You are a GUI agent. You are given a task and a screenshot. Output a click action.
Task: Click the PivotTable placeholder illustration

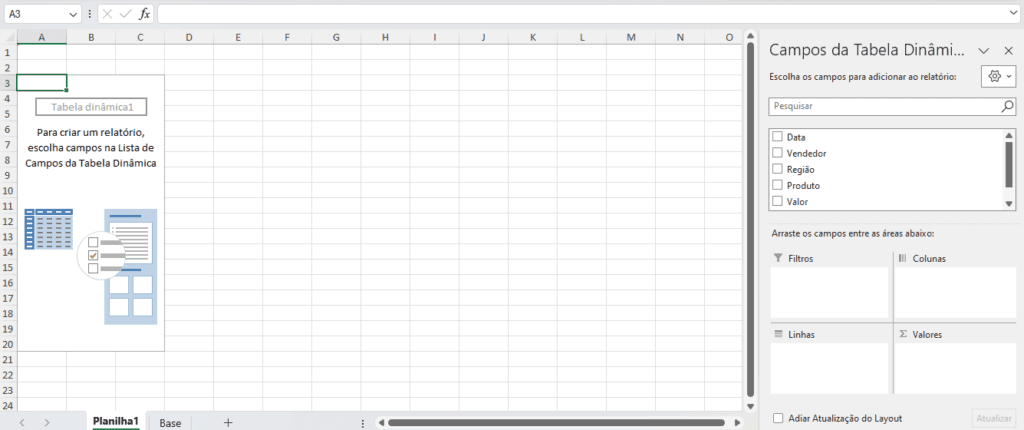(91, 267)
